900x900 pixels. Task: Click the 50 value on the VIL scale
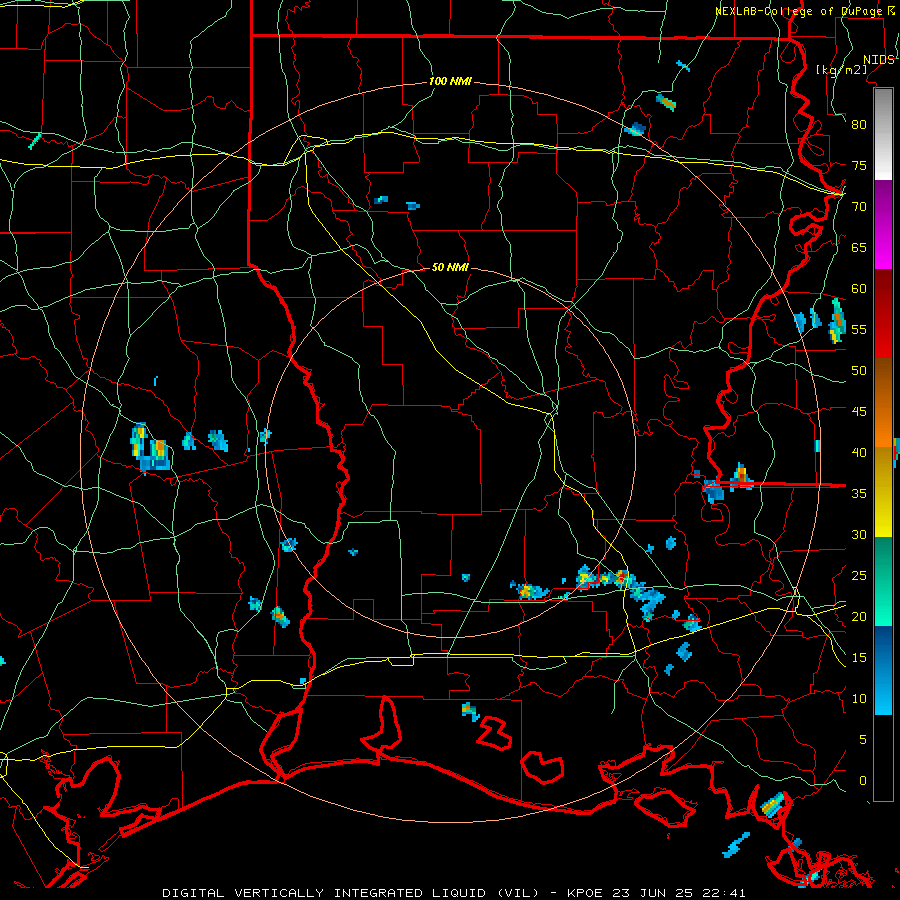click(x=859, y=371)
